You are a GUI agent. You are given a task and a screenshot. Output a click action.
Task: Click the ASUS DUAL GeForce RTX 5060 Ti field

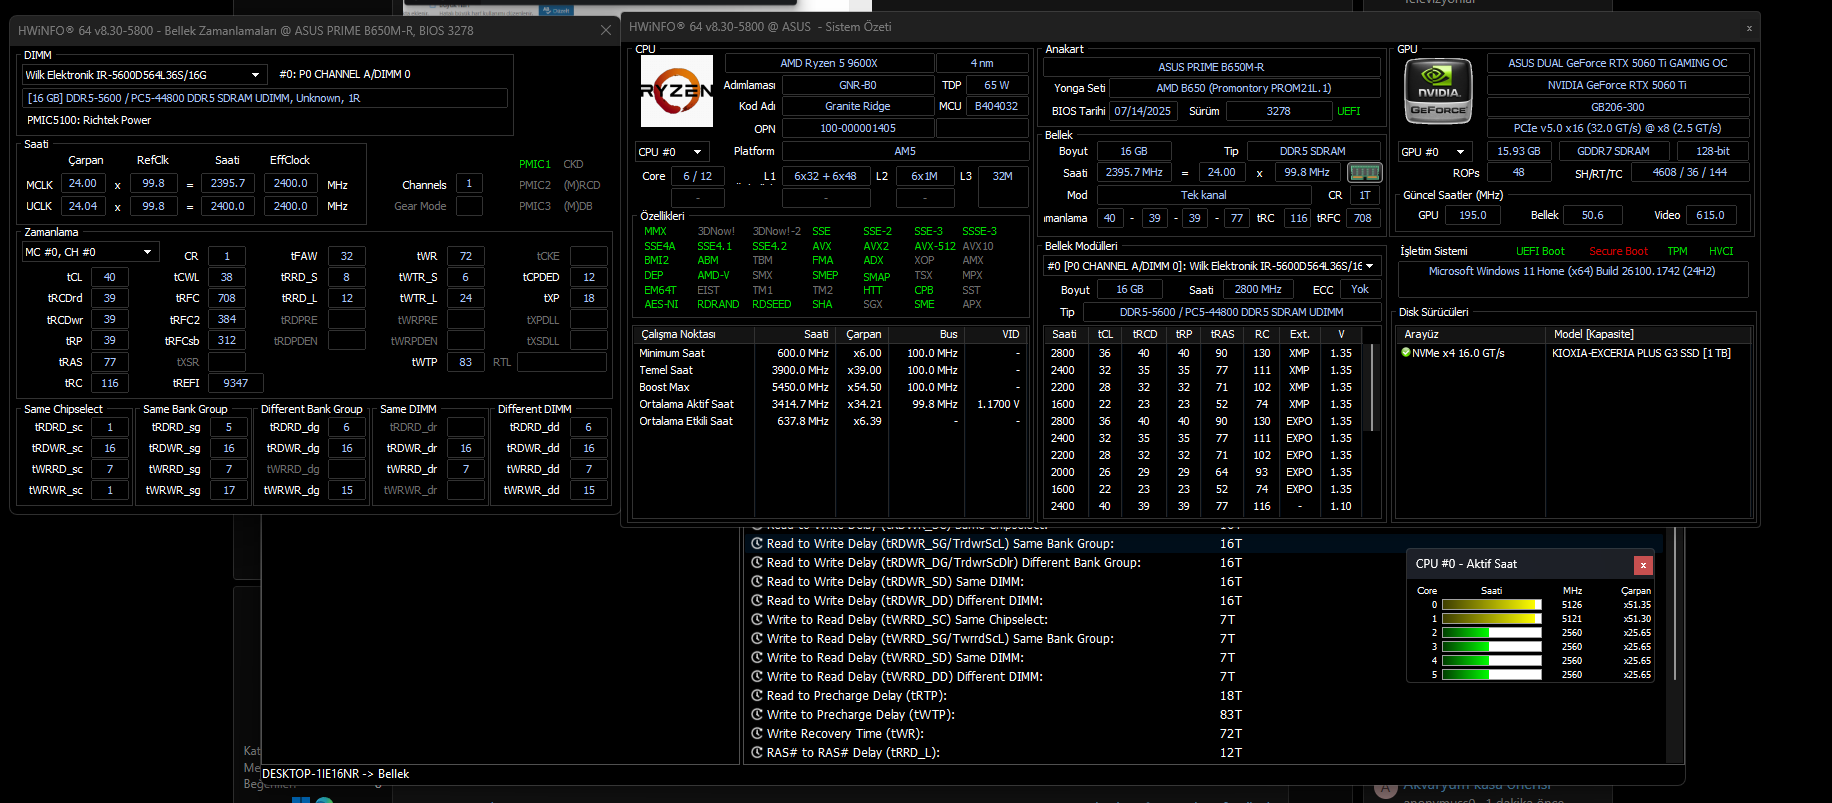pyautogui.click(x=1617, y=63)
